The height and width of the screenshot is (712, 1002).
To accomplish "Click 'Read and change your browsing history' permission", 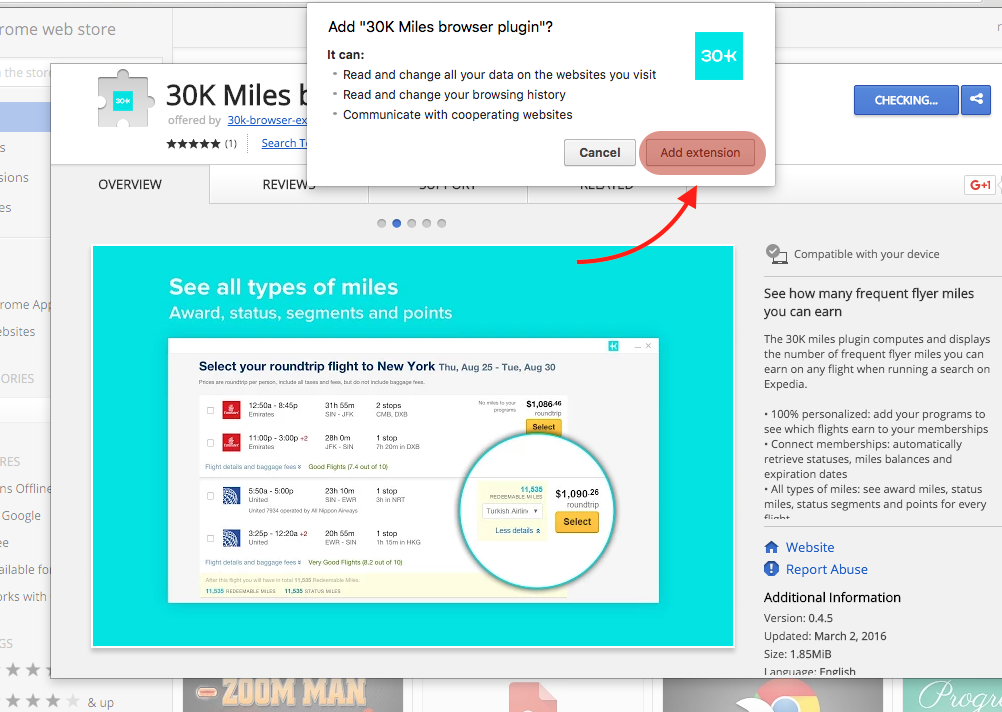I will 454,95.
